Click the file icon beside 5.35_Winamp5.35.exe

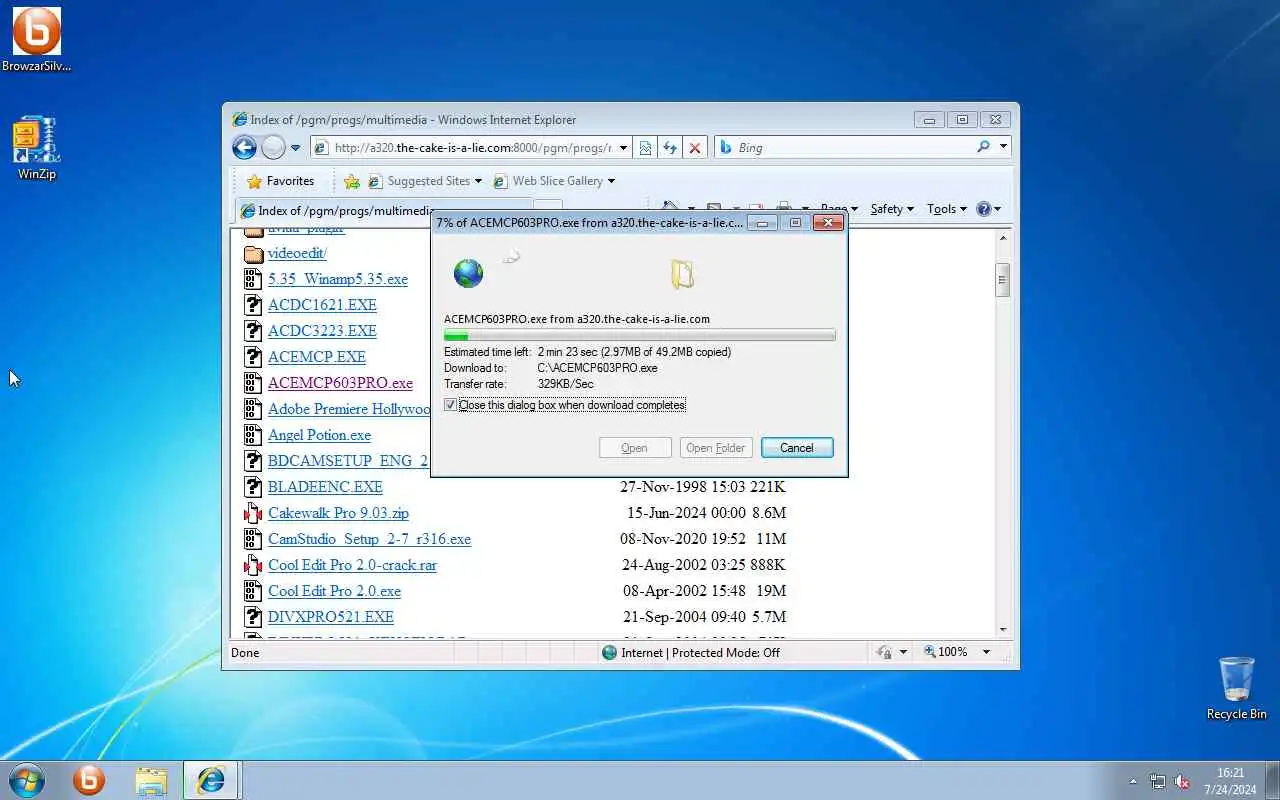pos(253,279)
